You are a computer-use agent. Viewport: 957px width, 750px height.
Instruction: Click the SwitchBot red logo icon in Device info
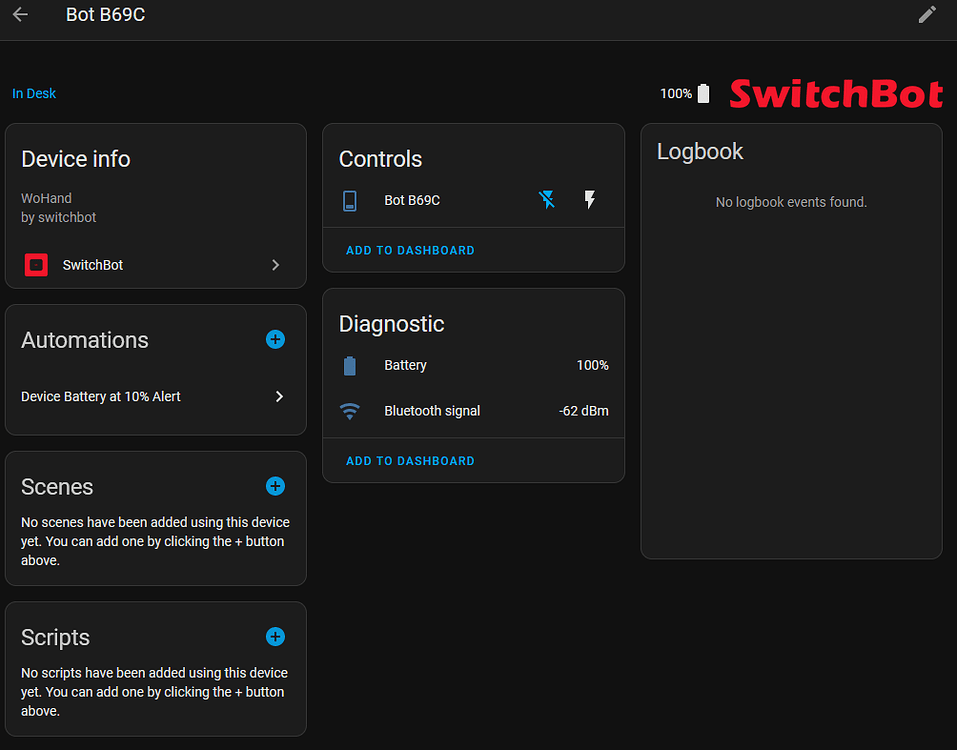click(x=36, y=265)
